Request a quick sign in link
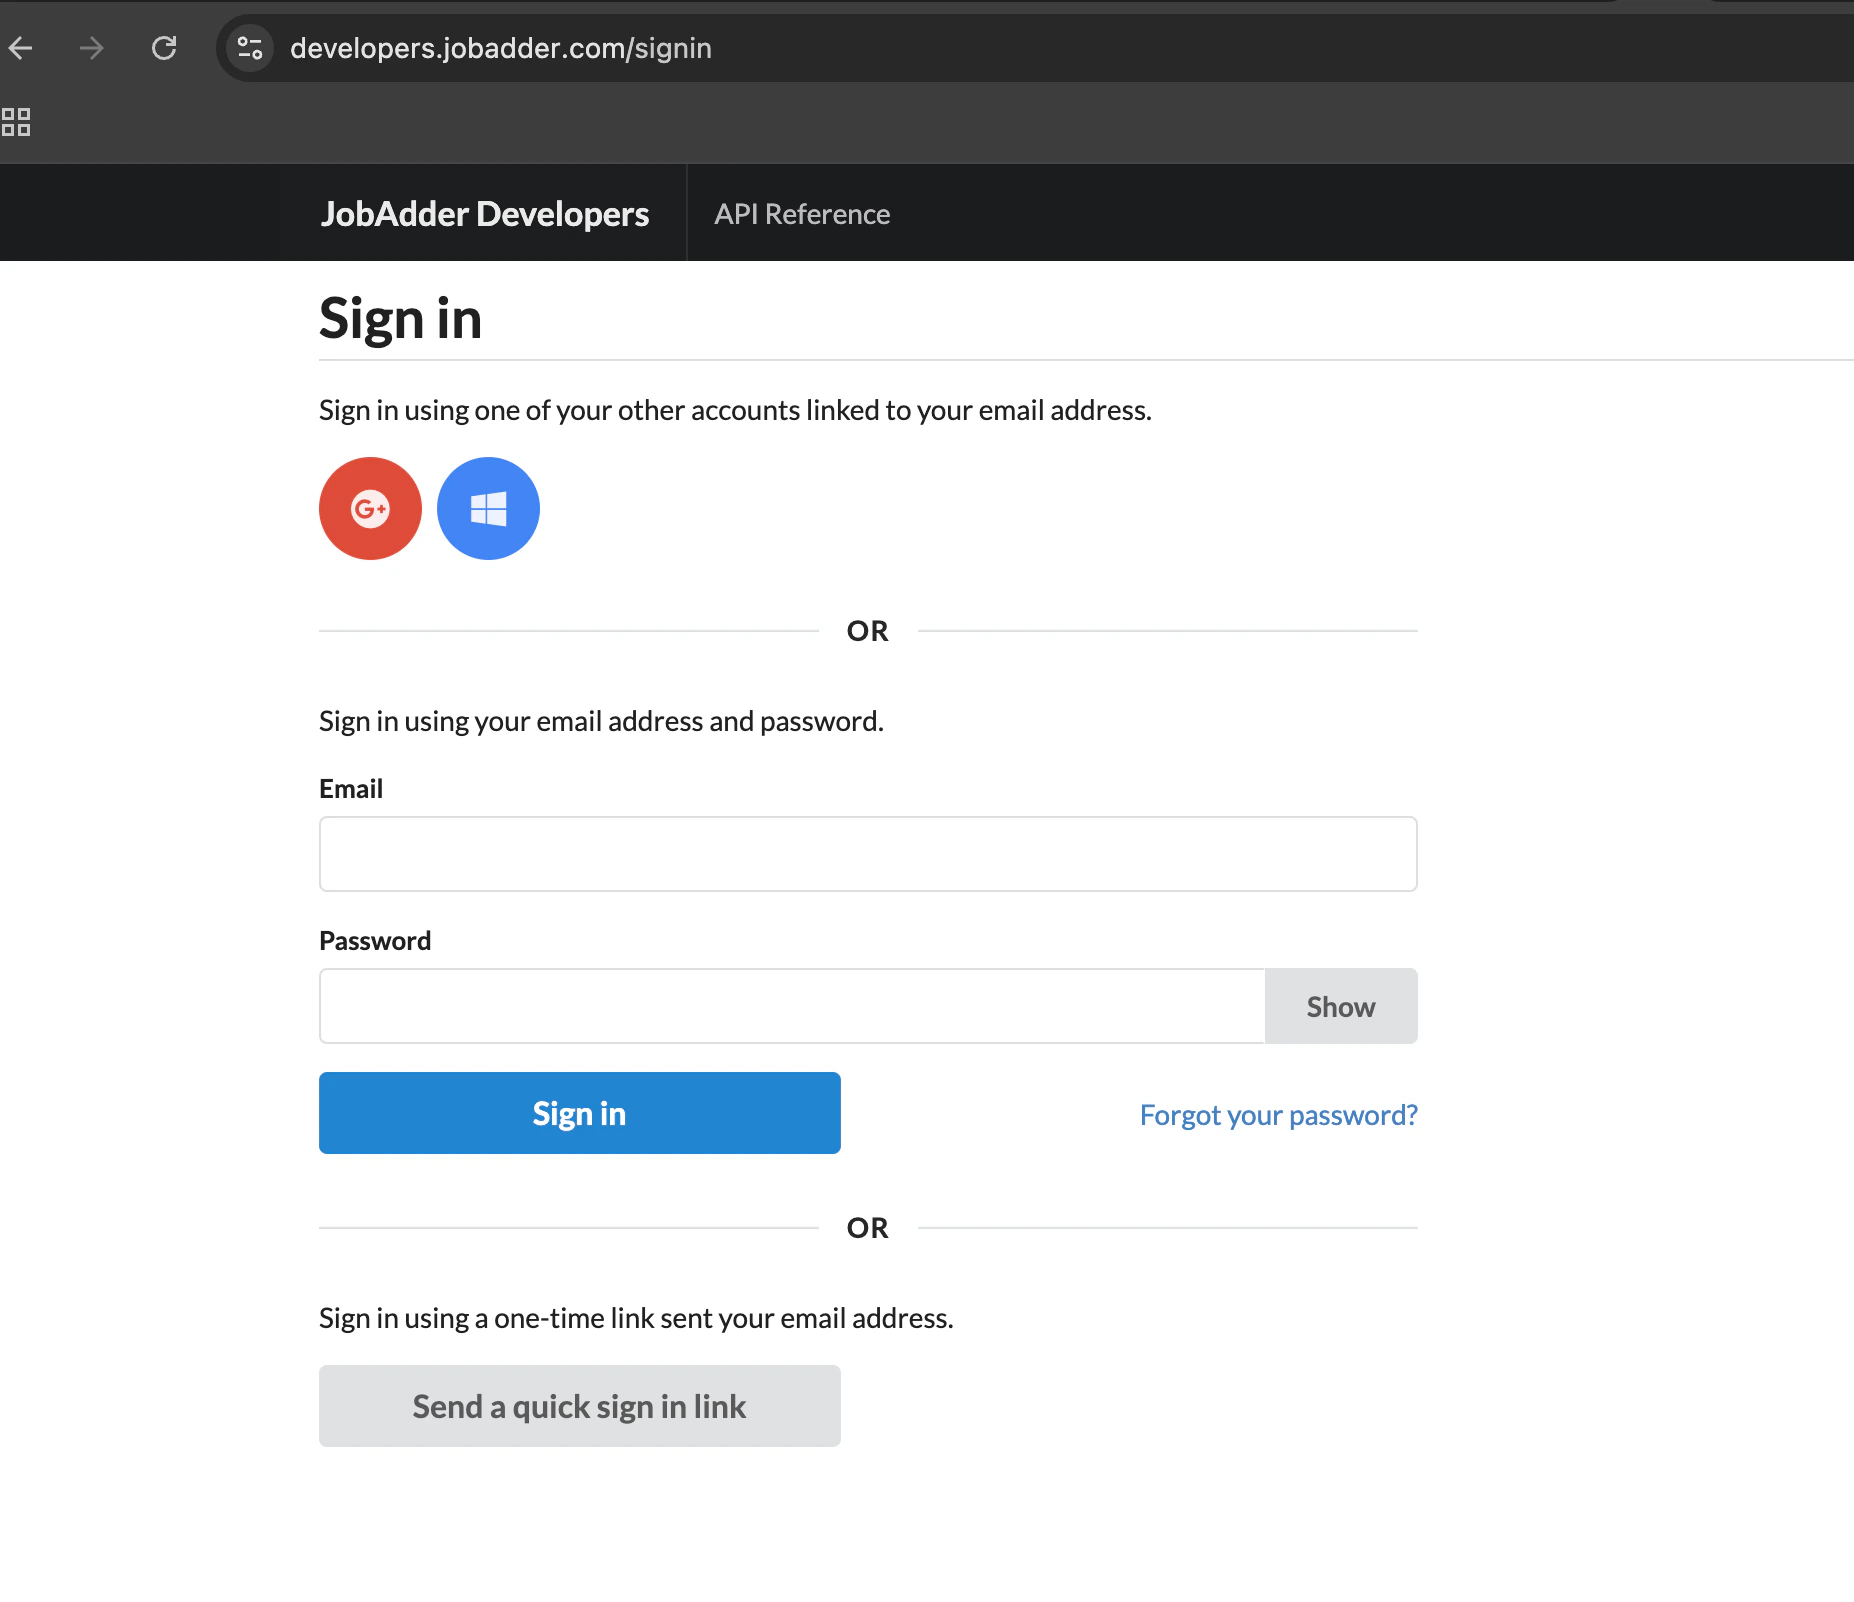The width and height of the screenshot is (1854, 1602). click(578, 1405)
